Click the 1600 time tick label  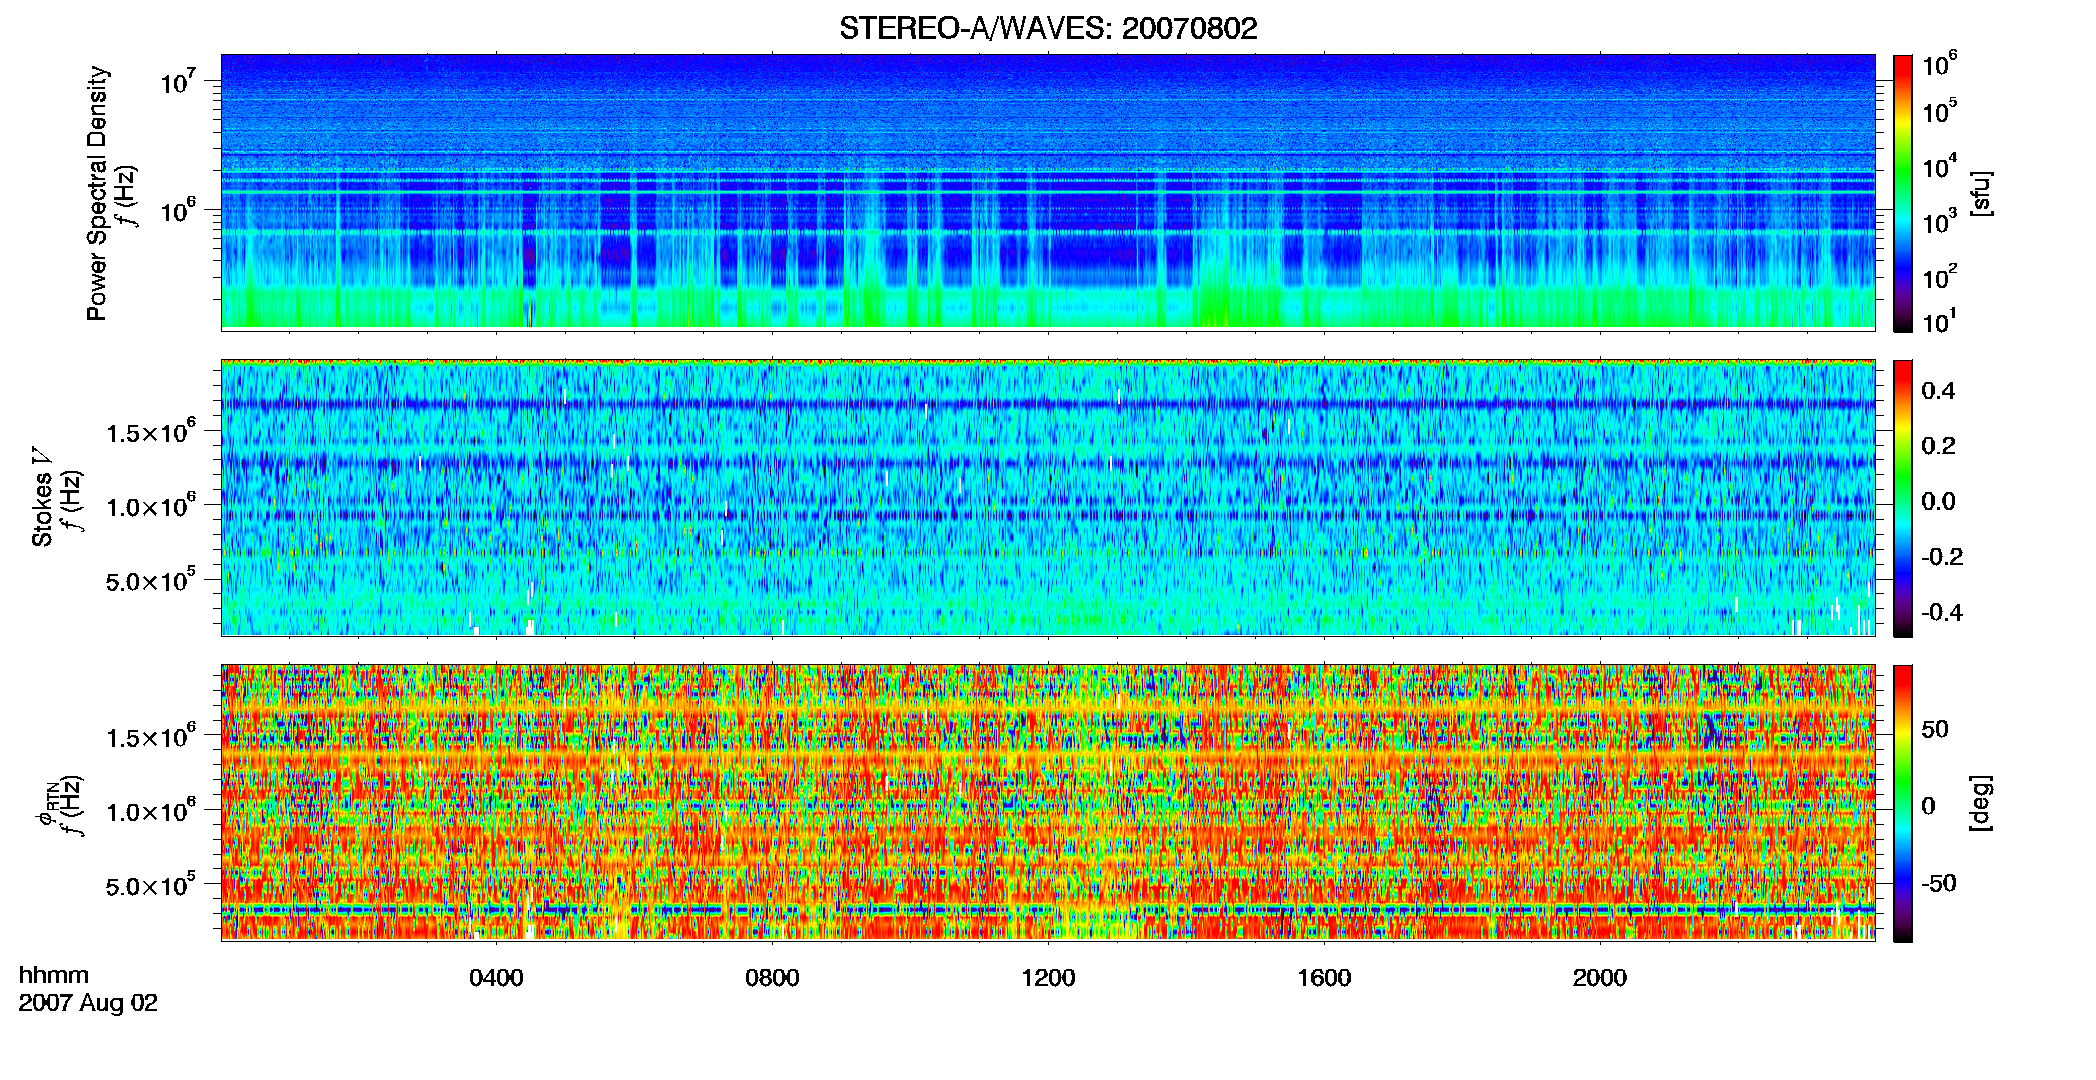(1324, 978)
